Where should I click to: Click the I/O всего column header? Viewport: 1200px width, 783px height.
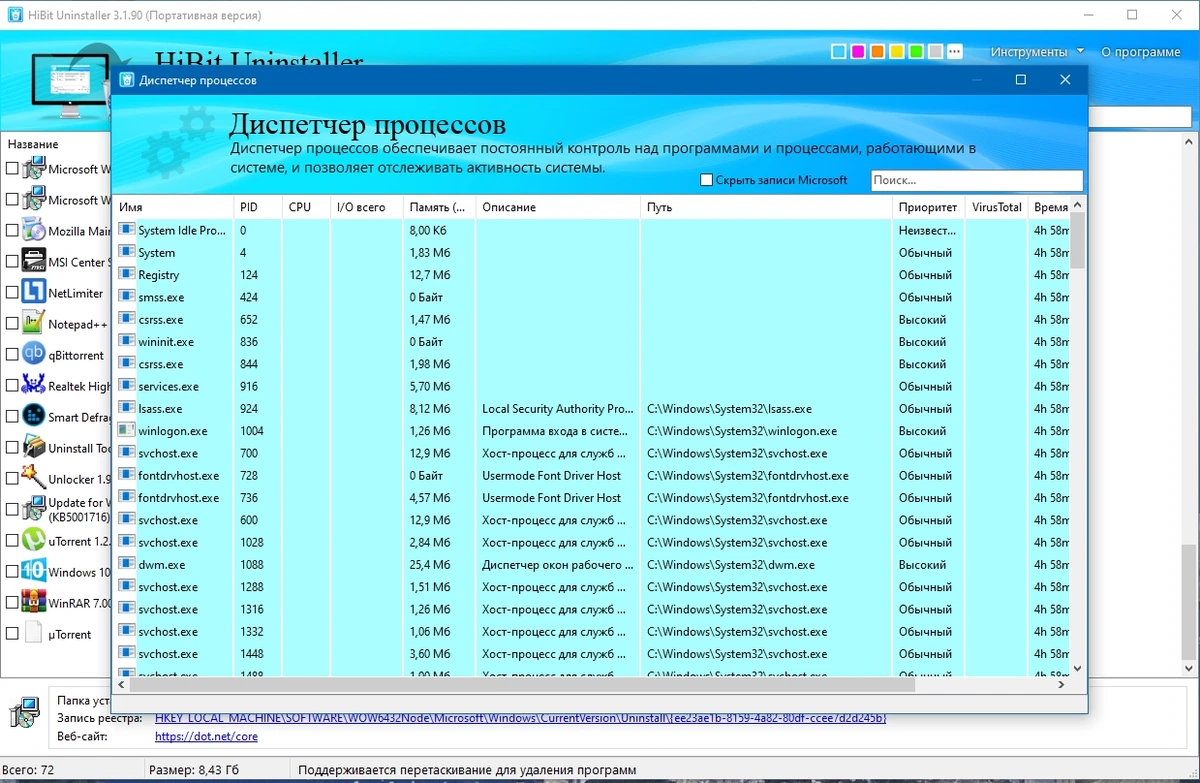367,207
